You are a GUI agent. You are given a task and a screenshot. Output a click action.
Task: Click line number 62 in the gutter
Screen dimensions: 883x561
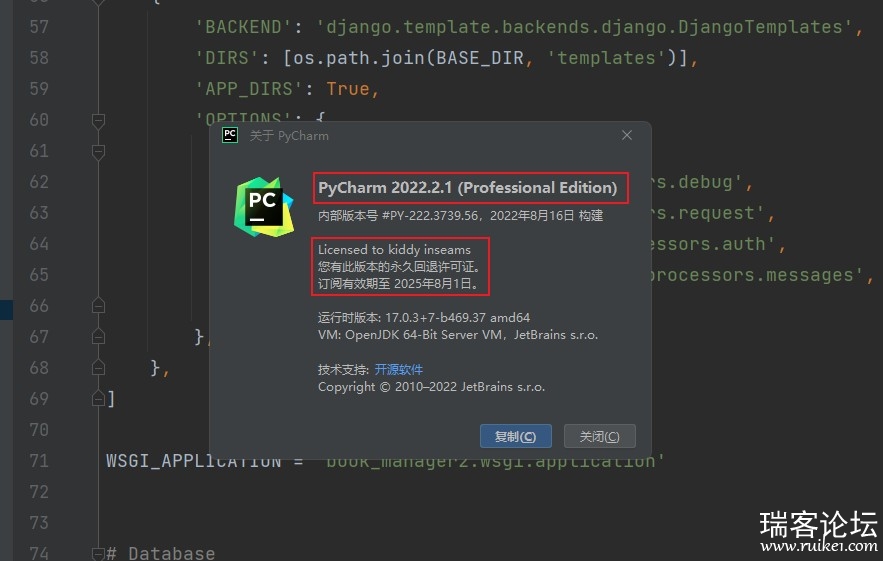pos(39,182)
